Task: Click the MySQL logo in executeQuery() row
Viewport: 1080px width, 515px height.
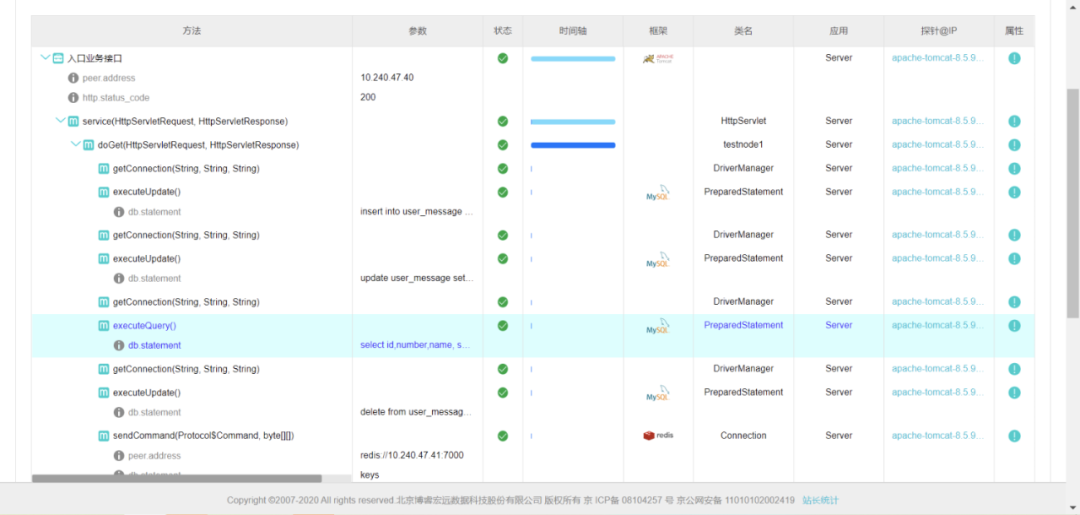Action: (658, 326)
